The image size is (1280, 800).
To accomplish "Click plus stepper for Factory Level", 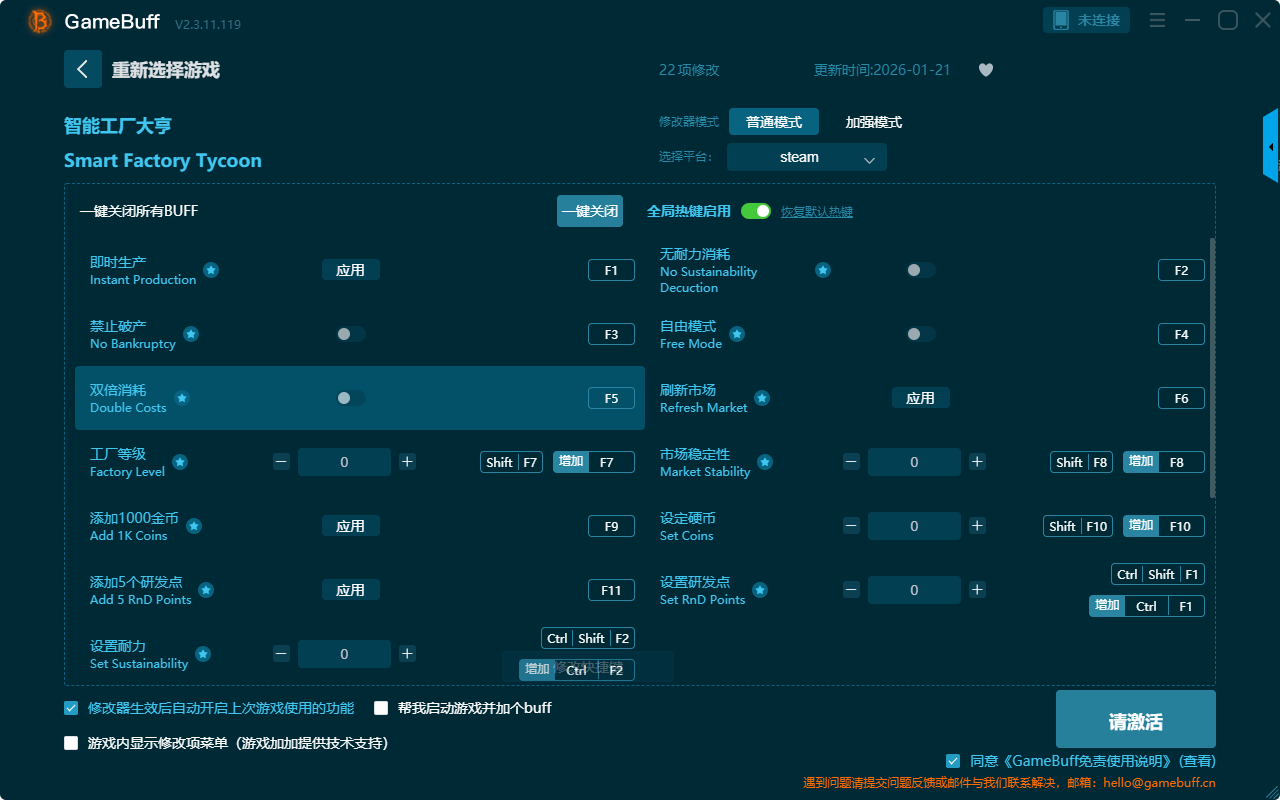I will coord(407,462).
